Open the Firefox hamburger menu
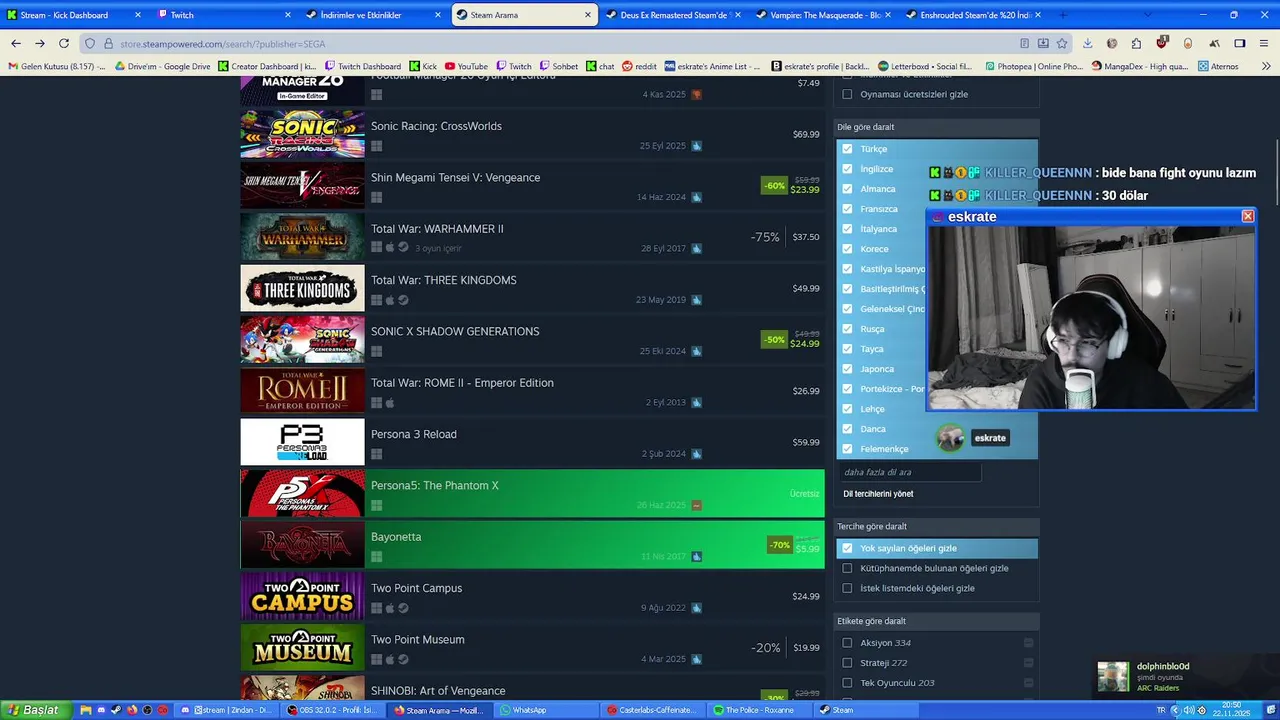Image resolution: width=1280 pixels, height=720 pixels. click(x=1265, y=43)
